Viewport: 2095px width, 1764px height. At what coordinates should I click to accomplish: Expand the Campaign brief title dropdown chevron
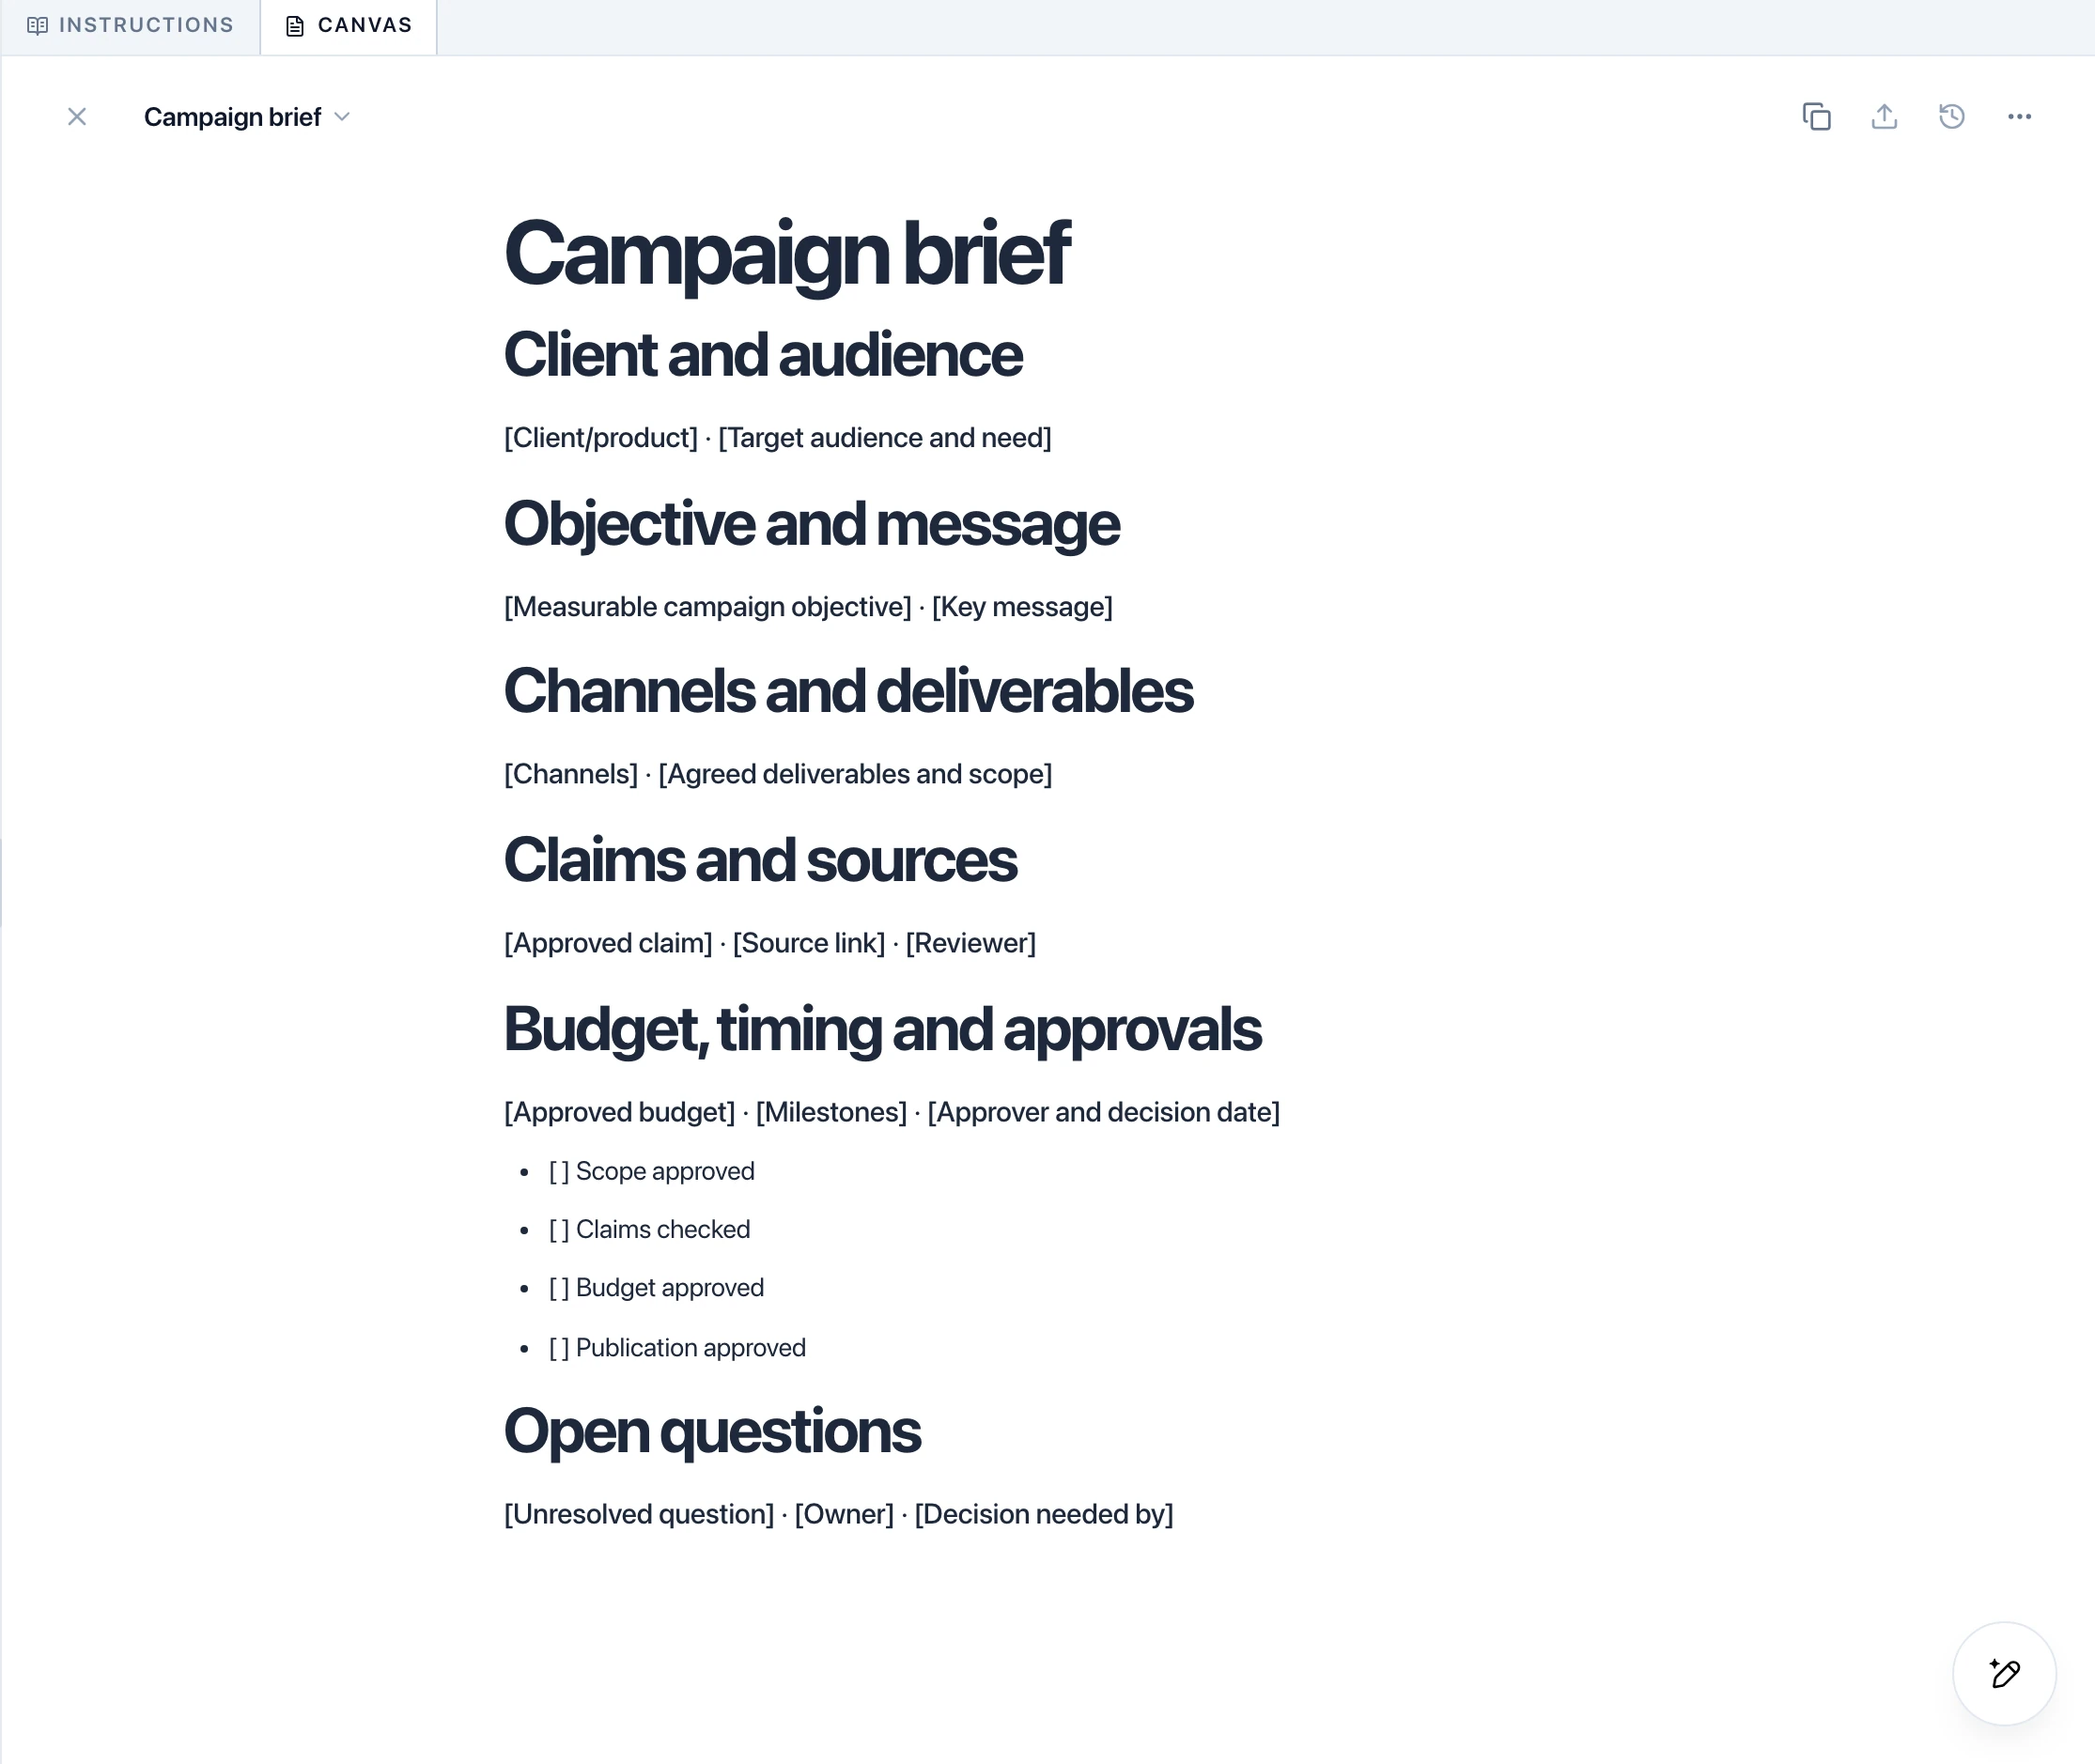[x=342, y=117]
